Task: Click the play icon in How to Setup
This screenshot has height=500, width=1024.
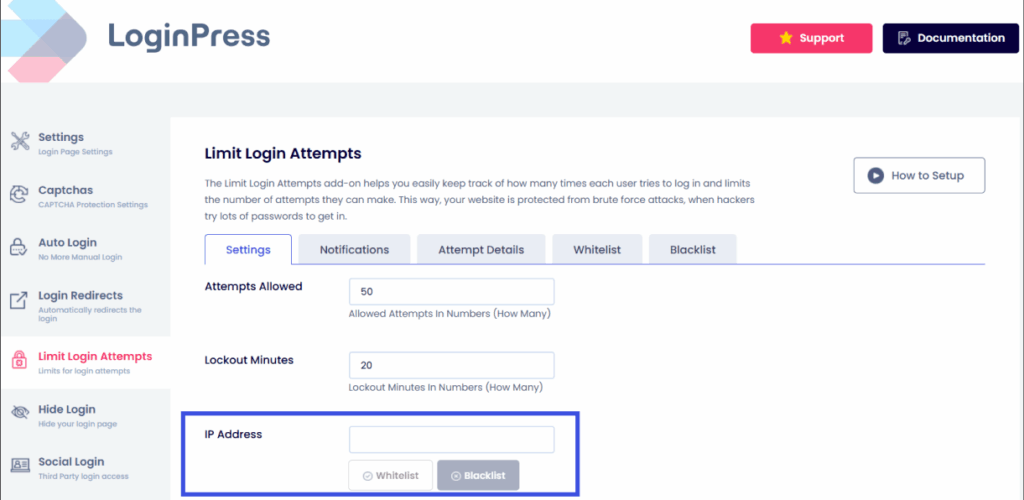Action: (x=875, y=175)
